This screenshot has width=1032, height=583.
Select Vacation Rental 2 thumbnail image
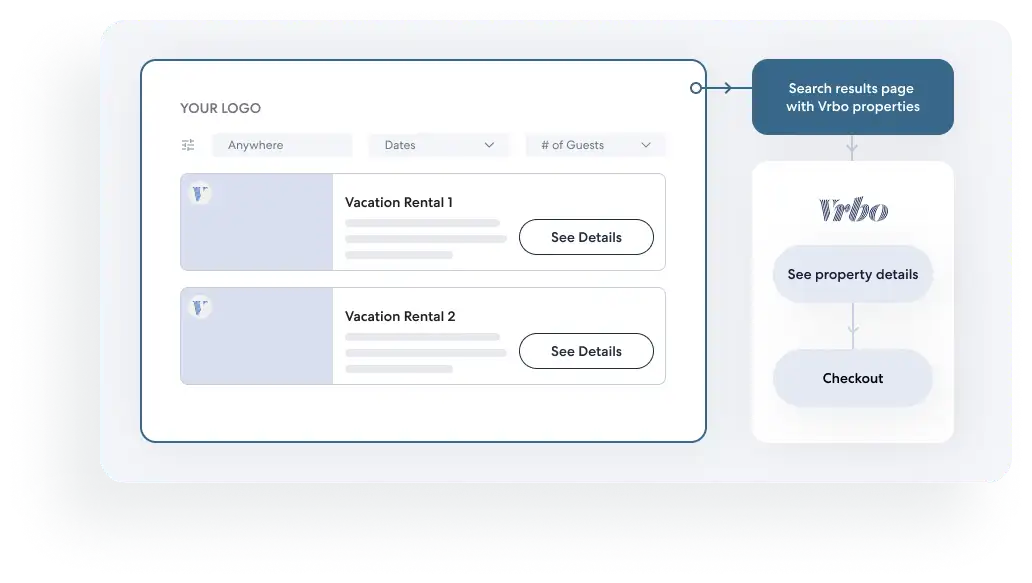click(257, 336)
